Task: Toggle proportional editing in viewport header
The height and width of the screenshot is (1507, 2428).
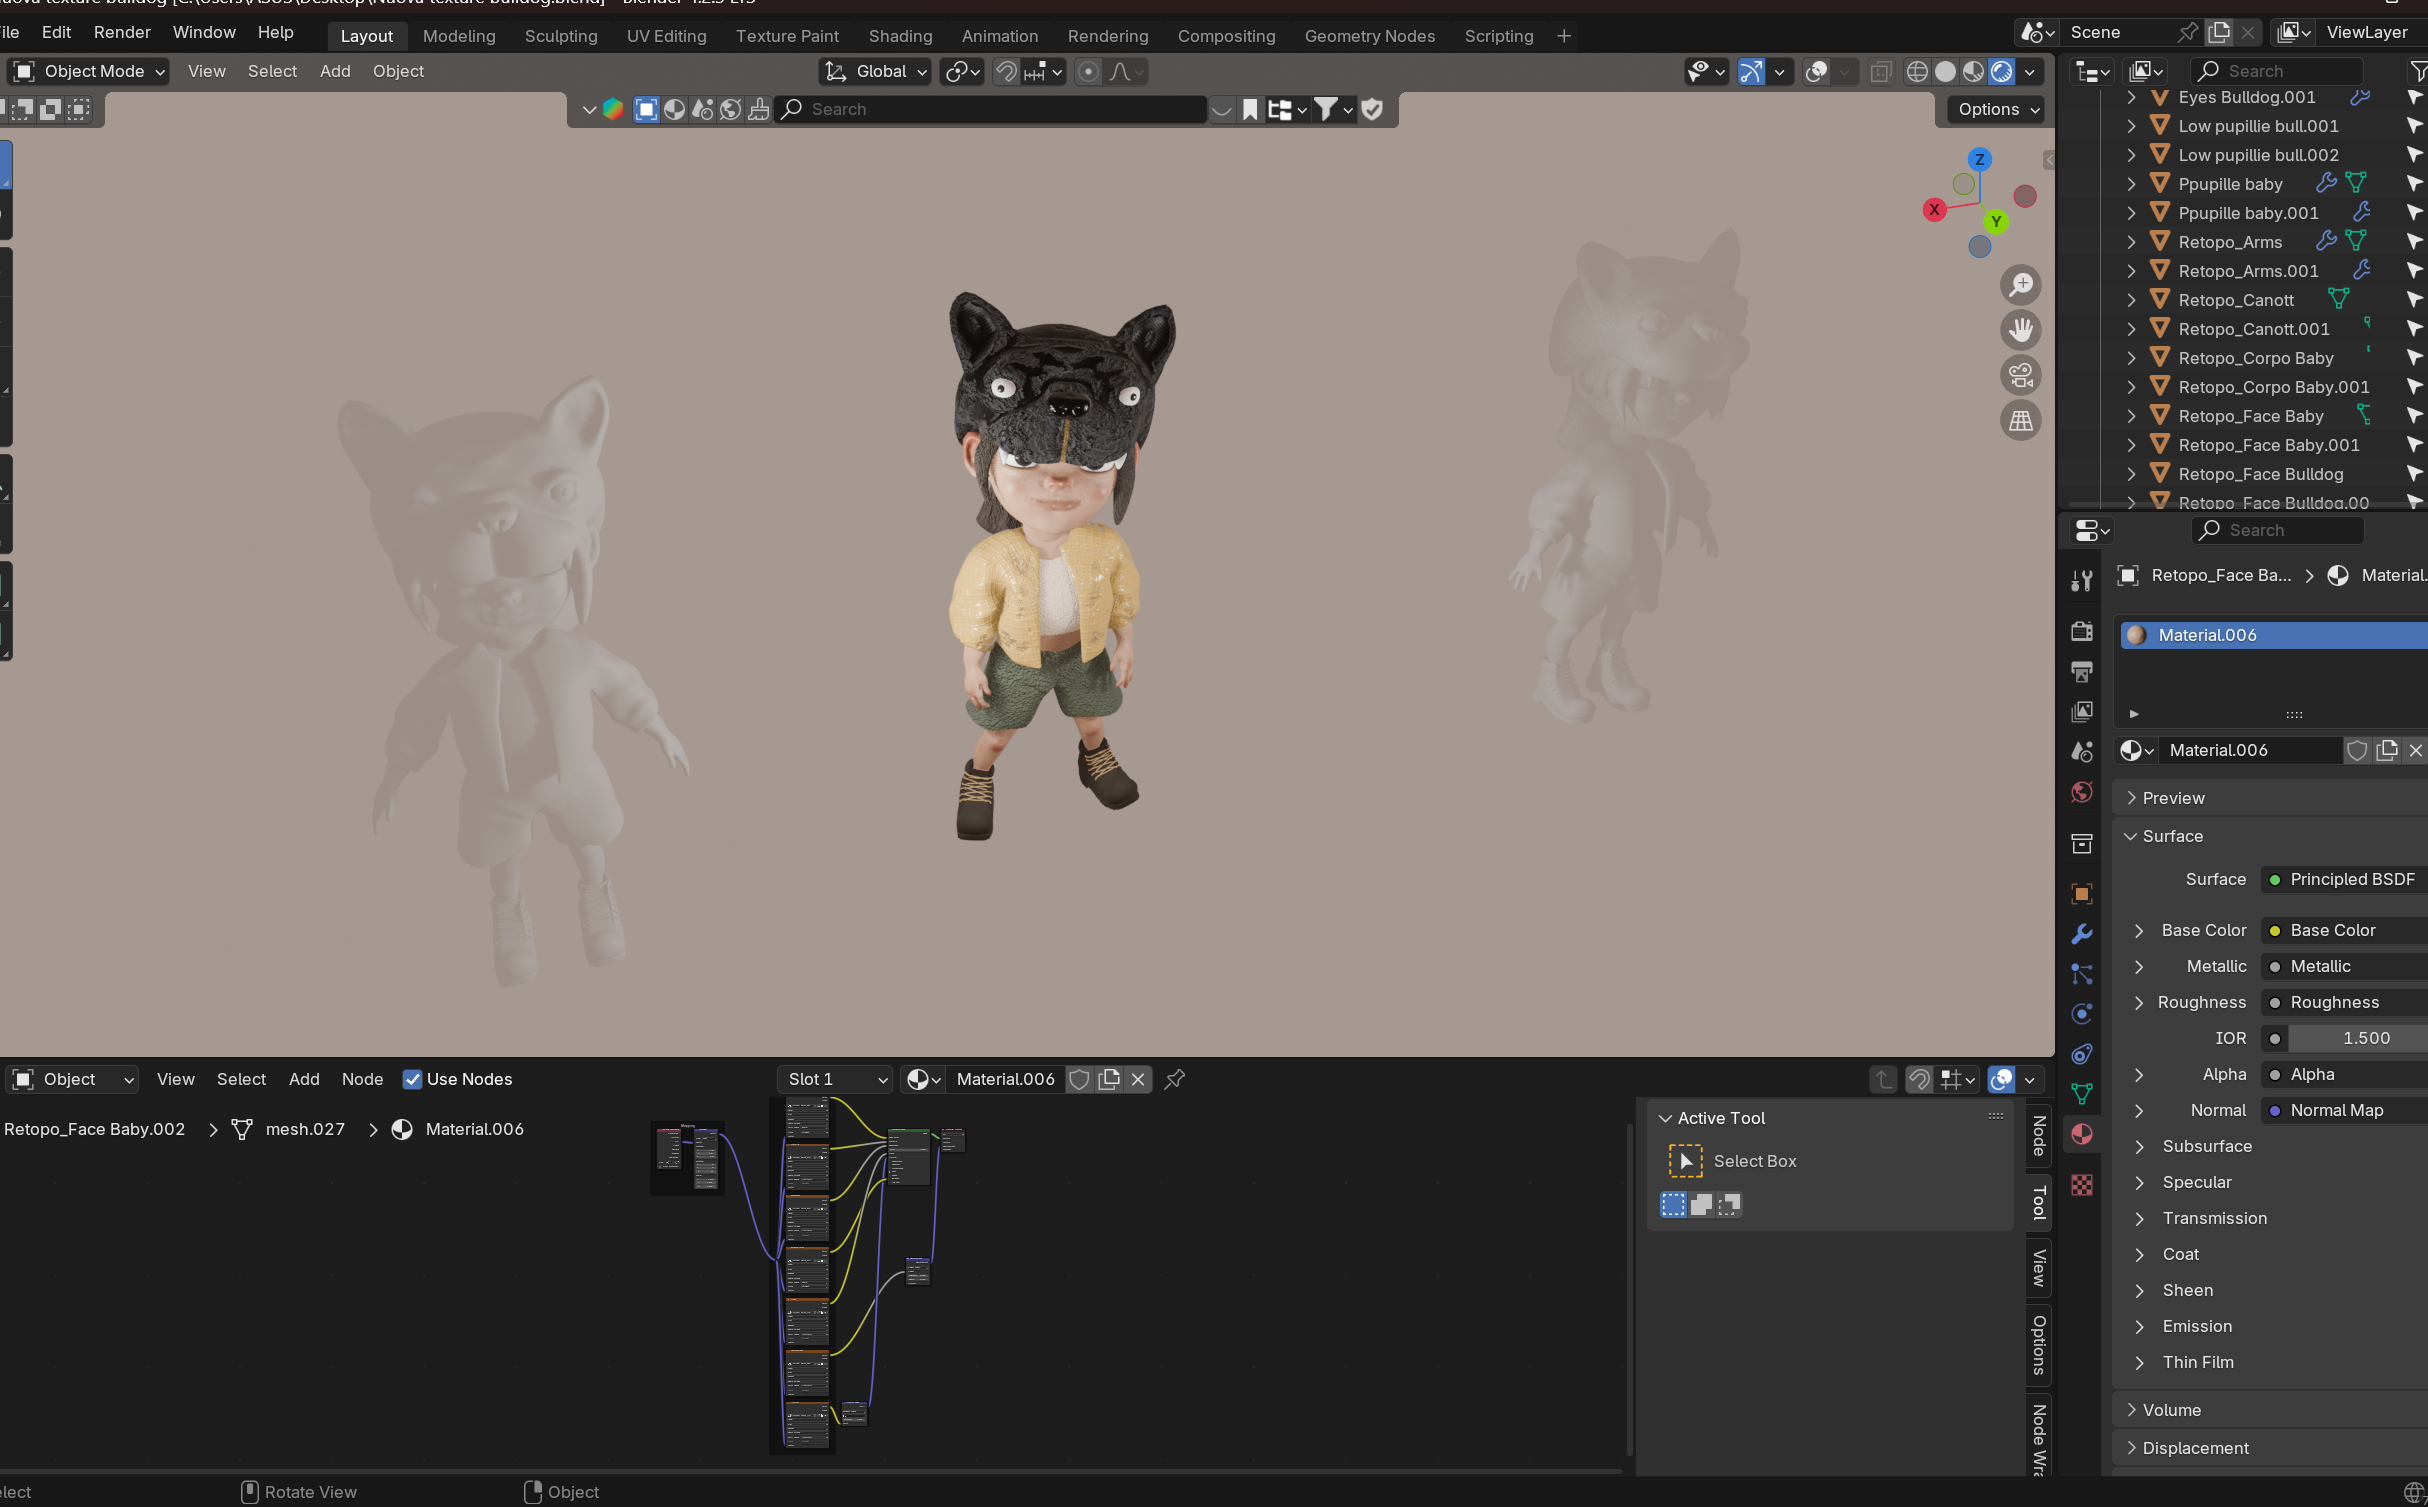Action: (1089, 71)
